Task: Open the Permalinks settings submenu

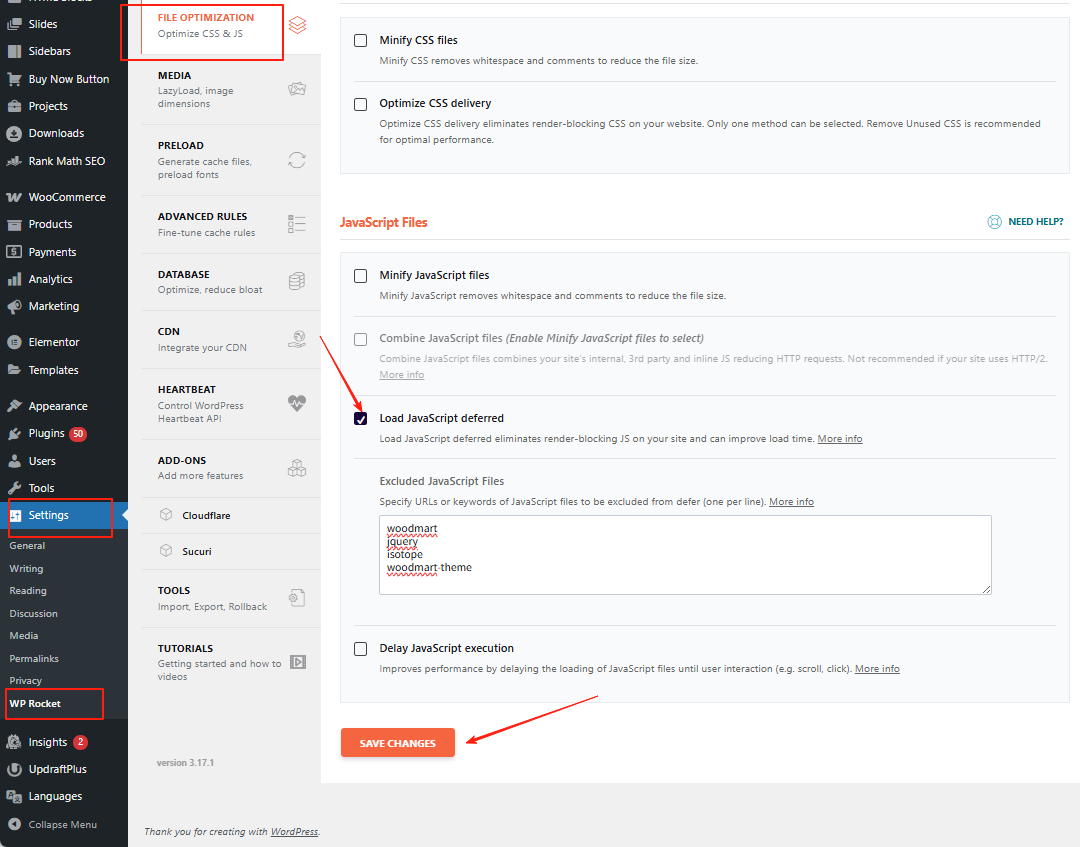Action: pos(34,658)
